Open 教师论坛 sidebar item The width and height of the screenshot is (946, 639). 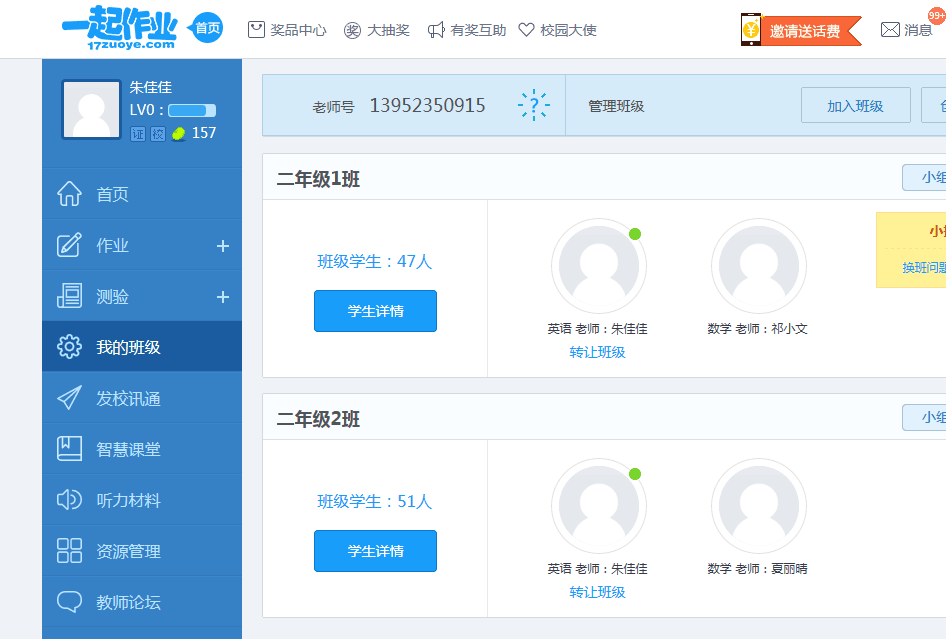(142, 602)
